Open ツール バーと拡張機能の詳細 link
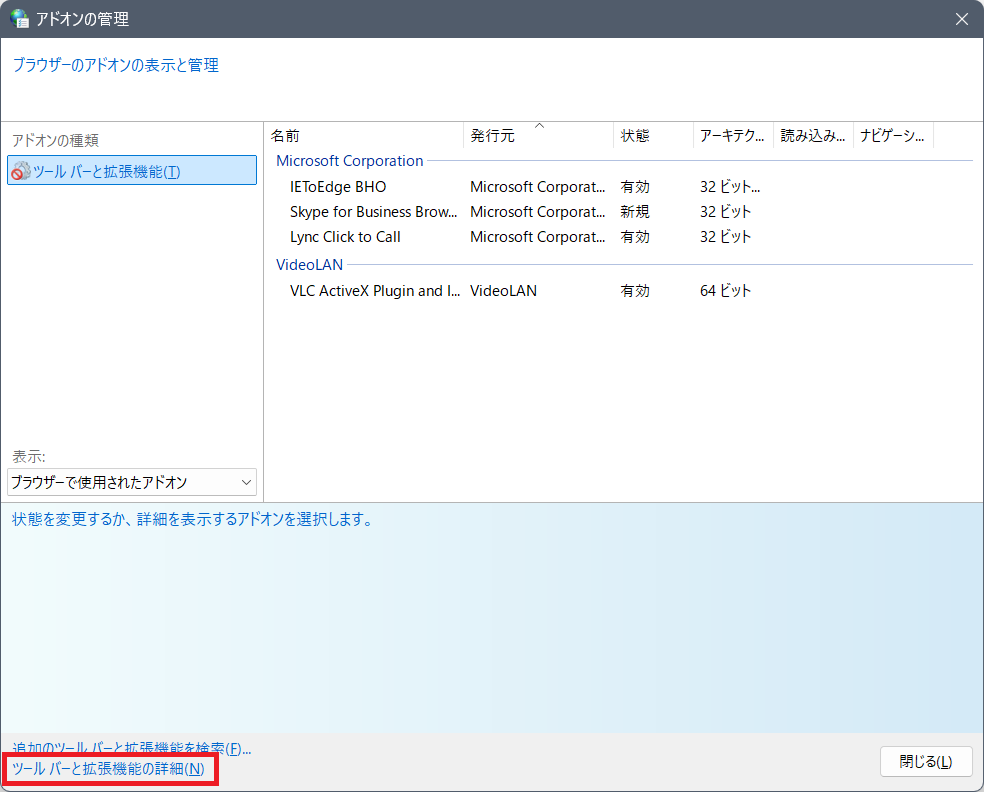984x792 pixels. click(x=108, y=769)
